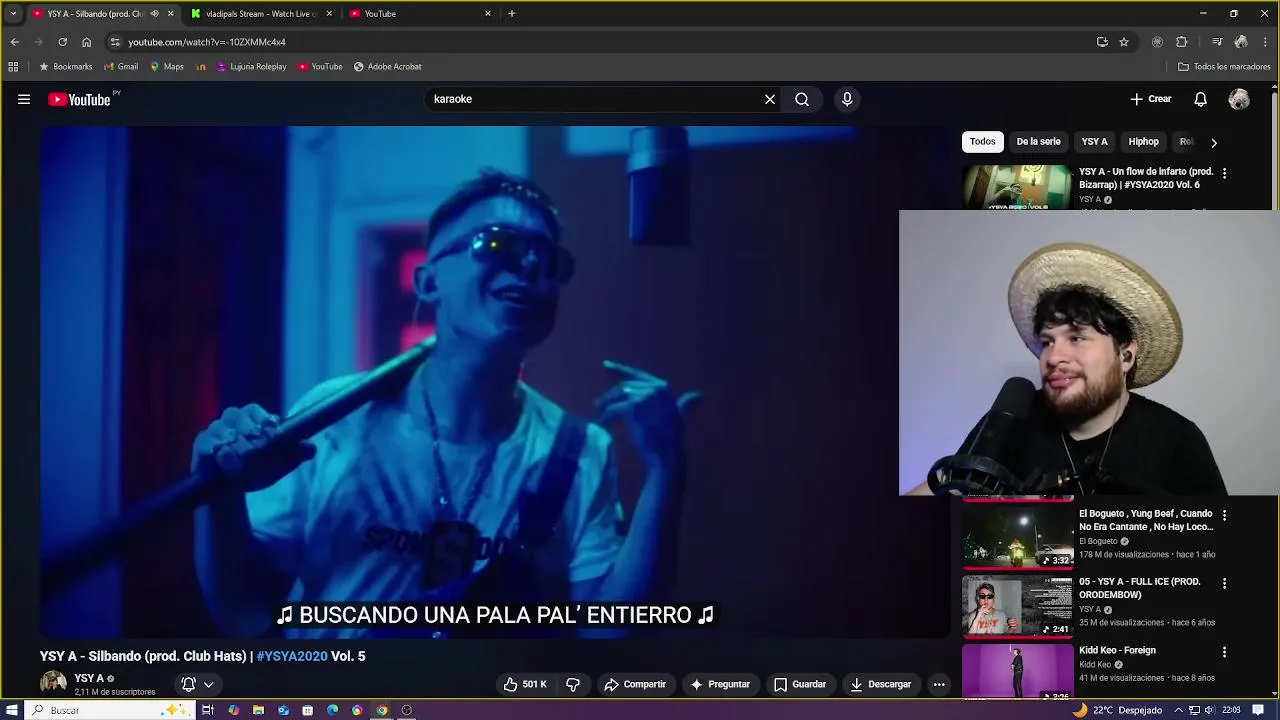
Task: Show next filter chips with arrow
Action: point(1214,142)
